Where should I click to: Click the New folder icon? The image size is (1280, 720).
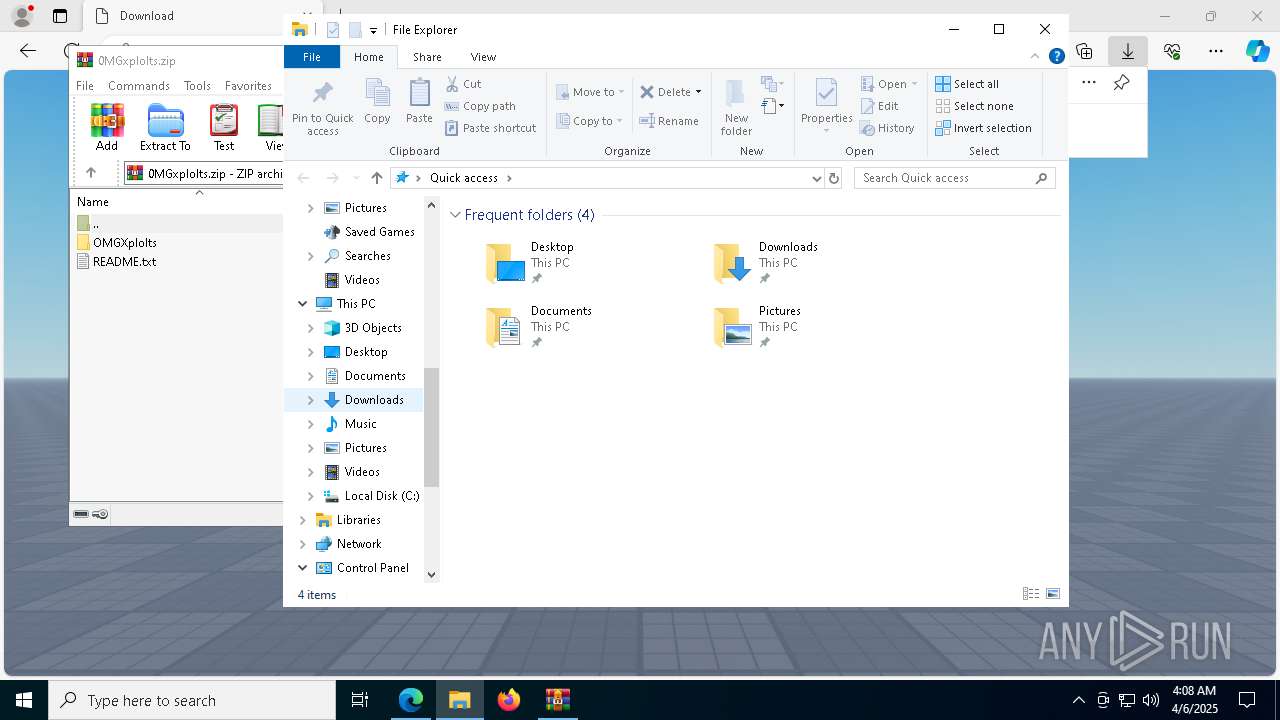pos(735,93)
